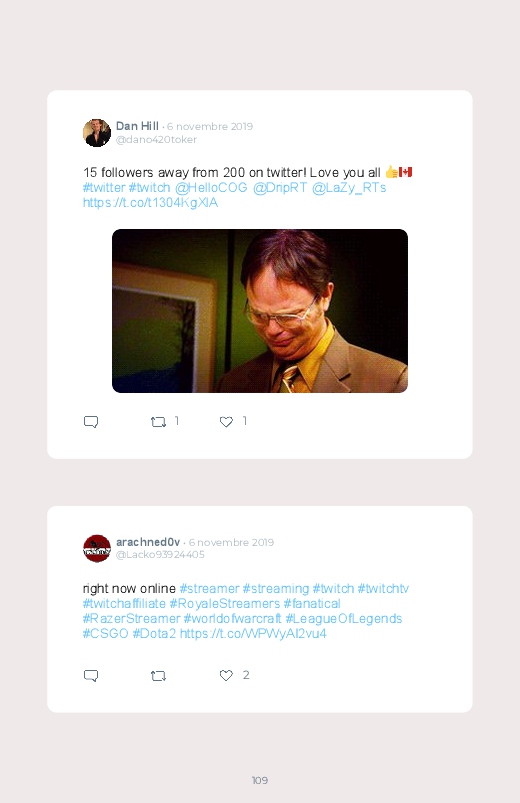The image size is (520, 803).
Task: Click the Dan Hill display name
Action: coord(137,126)
